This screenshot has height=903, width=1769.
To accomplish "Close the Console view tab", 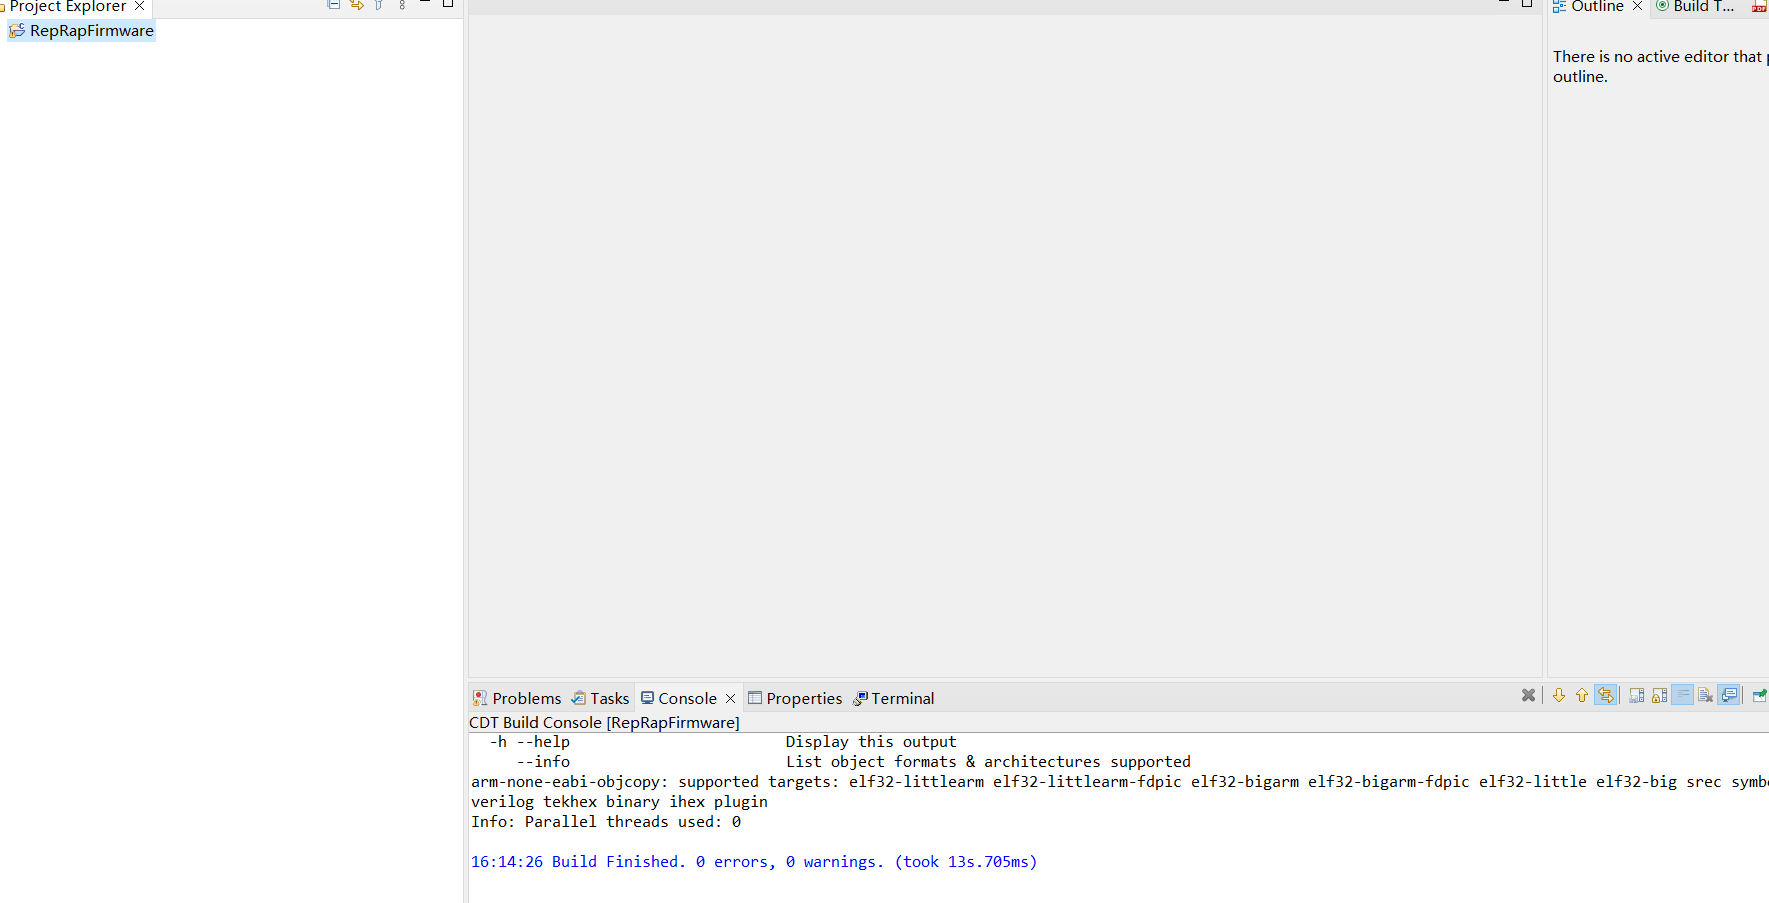I will pos(730,698).
